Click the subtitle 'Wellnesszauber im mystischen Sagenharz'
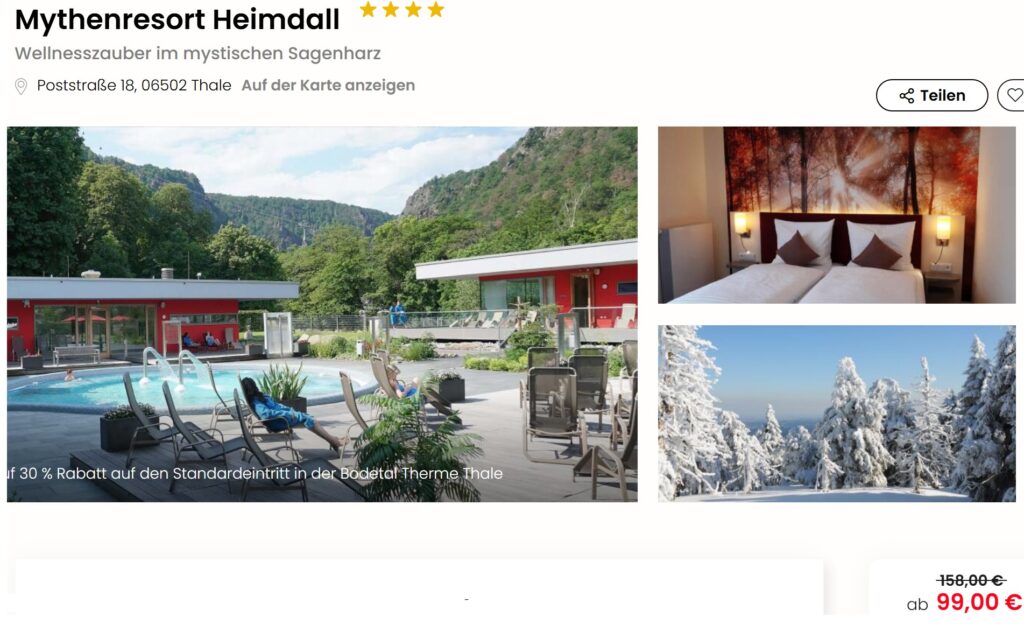Viewport: 1024px width, 624px height. tap(197, 54)
